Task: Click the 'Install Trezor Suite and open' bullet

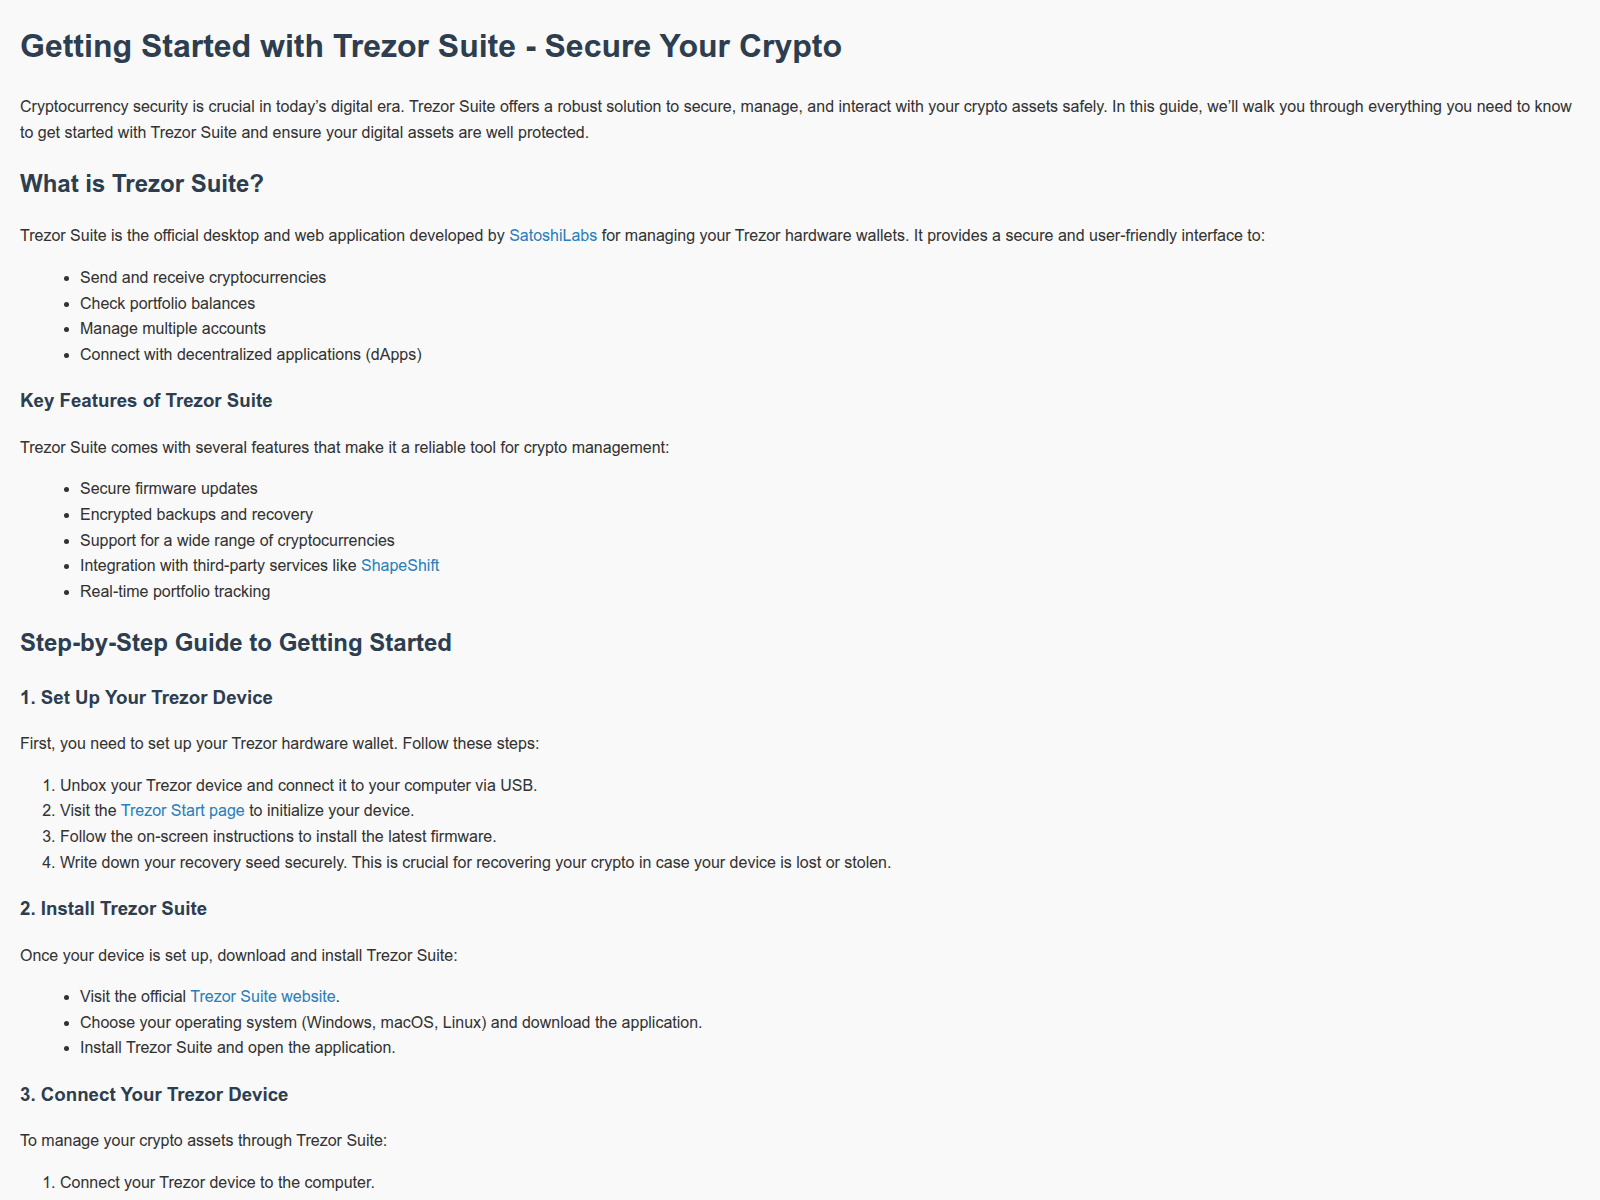Action: point(237,1048)
